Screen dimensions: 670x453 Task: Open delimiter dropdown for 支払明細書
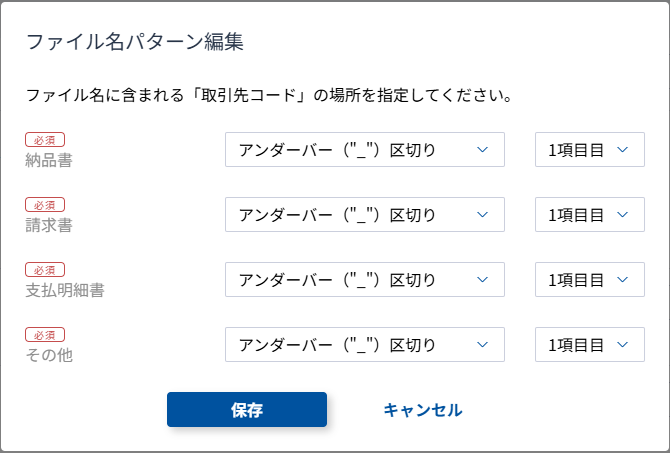pos(364,280)
